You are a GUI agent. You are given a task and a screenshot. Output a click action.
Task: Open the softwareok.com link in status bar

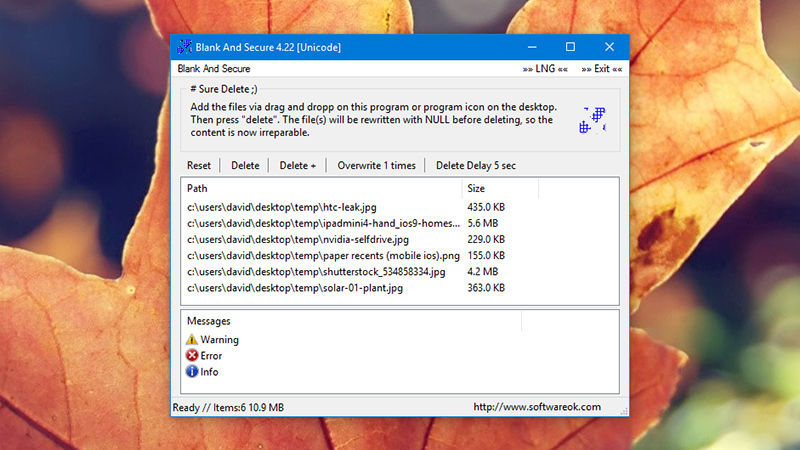537,407
